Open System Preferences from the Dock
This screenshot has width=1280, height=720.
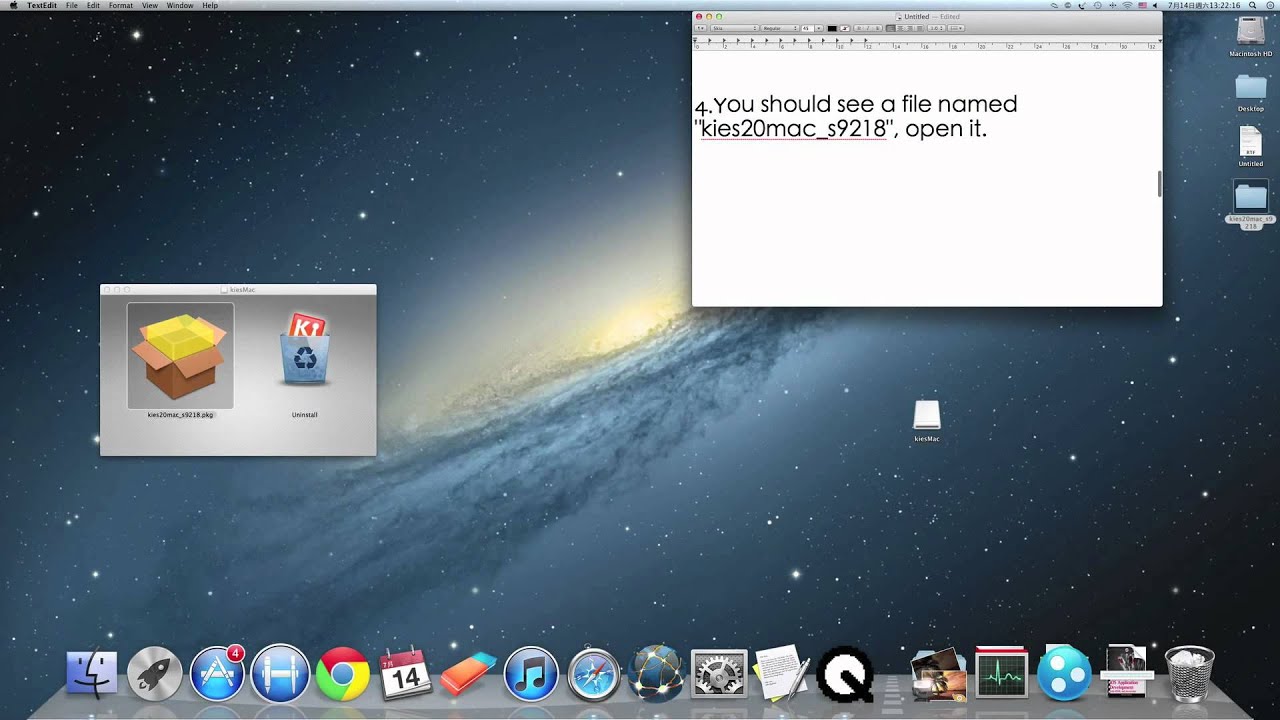(x=719, y=673)
